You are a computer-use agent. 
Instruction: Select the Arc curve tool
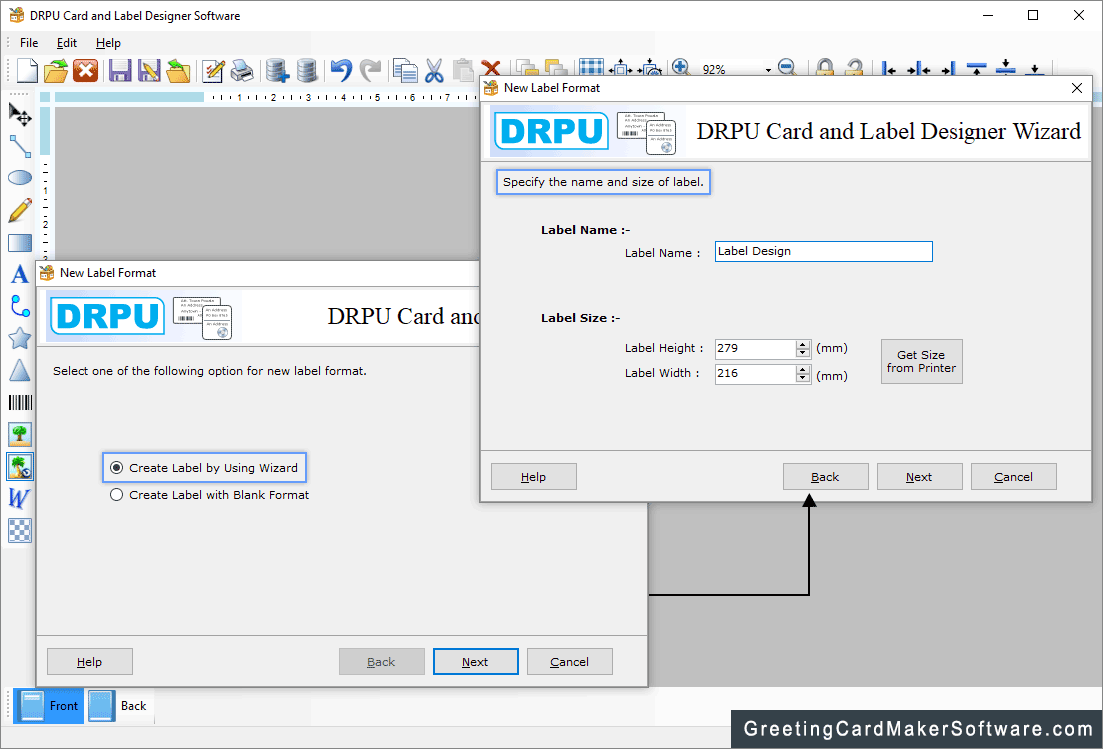(x=20, y=307)
